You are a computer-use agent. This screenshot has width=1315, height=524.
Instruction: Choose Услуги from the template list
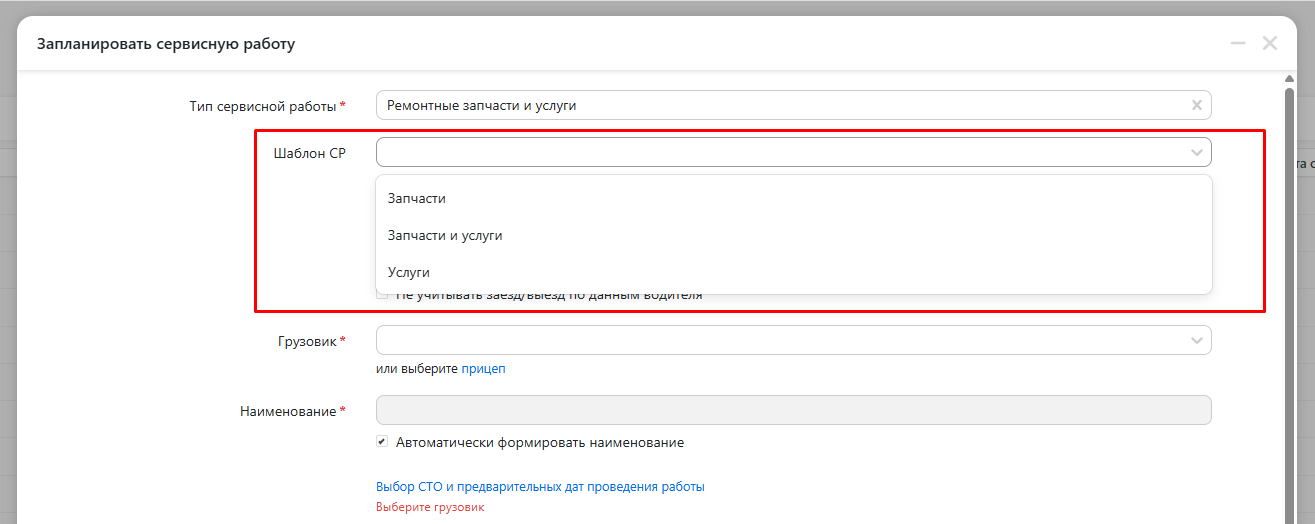(794, 272)
